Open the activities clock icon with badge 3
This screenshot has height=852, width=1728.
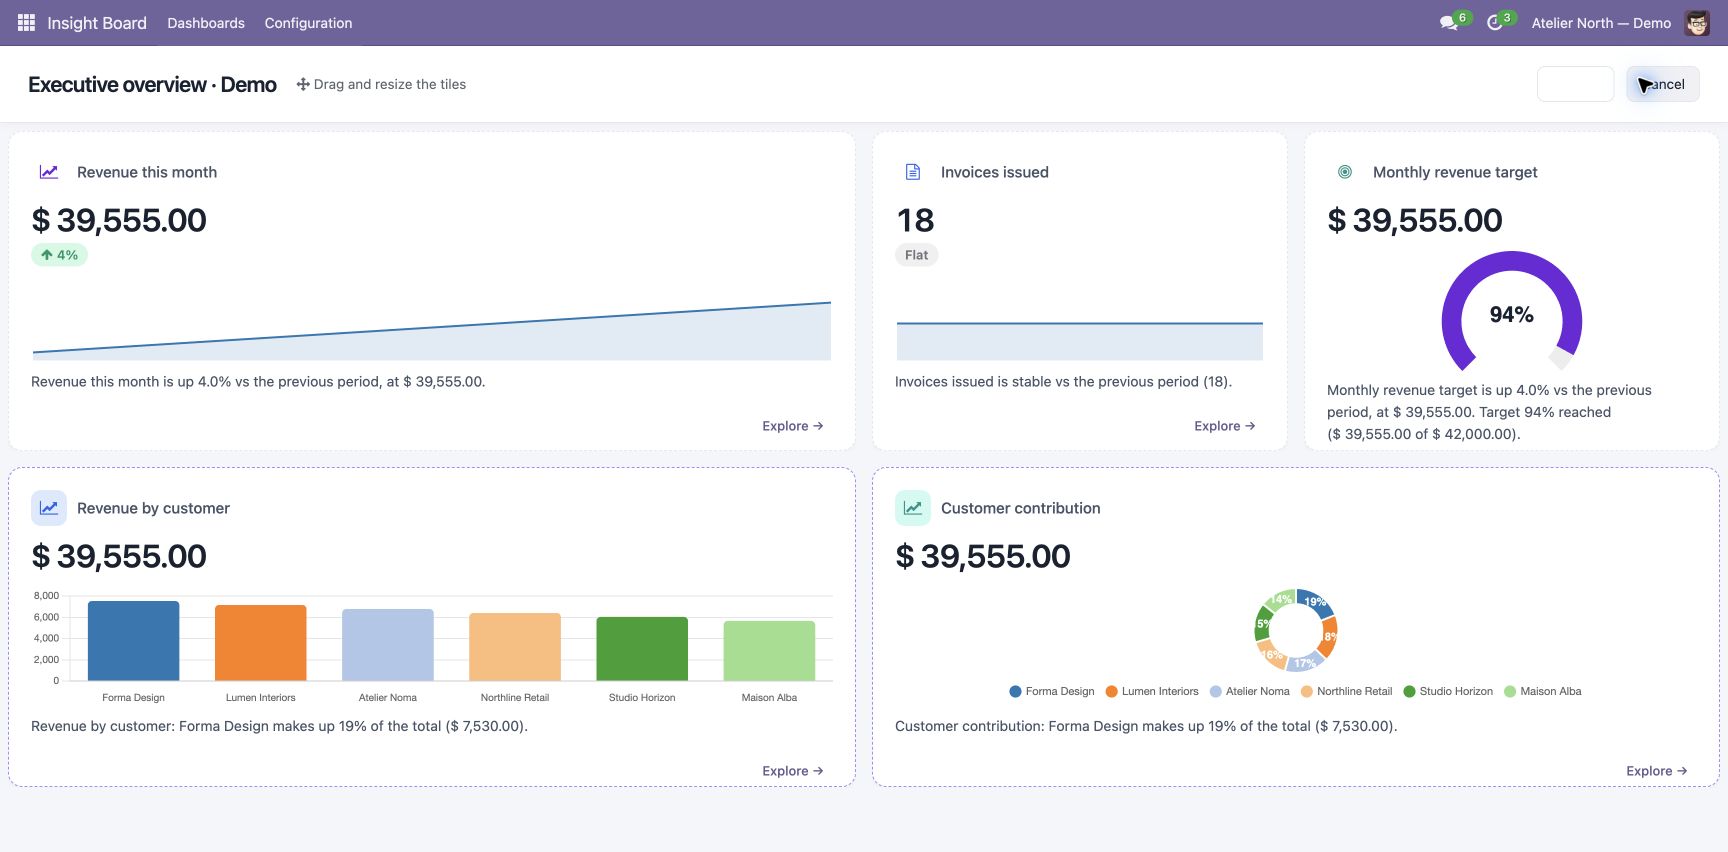click(1494, 22)
